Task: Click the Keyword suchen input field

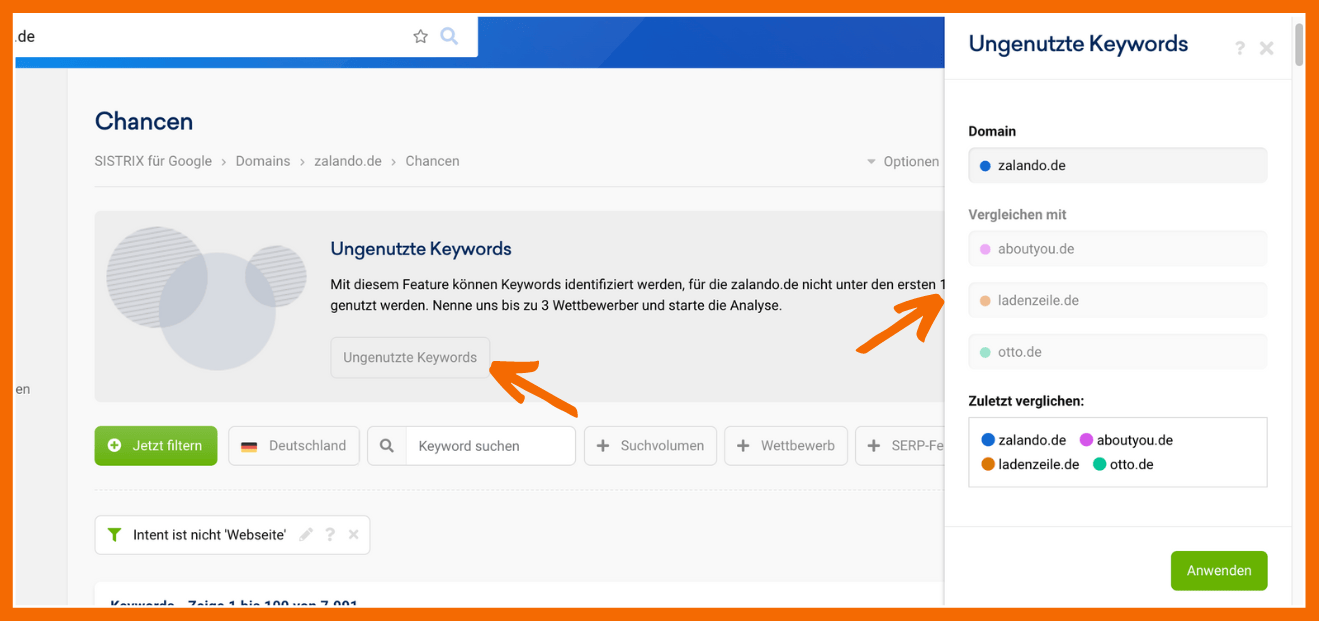Action: click(x=489, y=446)
